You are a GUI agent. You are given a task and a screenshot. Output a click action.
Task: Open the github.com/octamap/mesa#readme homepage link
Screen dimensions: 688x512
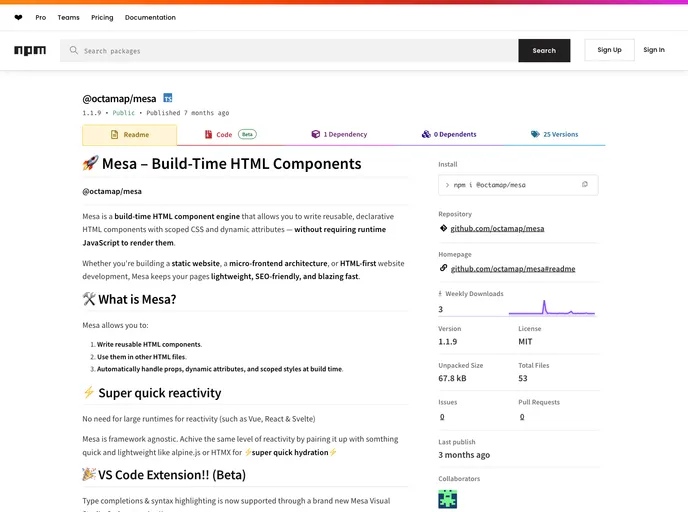point(513,269)
